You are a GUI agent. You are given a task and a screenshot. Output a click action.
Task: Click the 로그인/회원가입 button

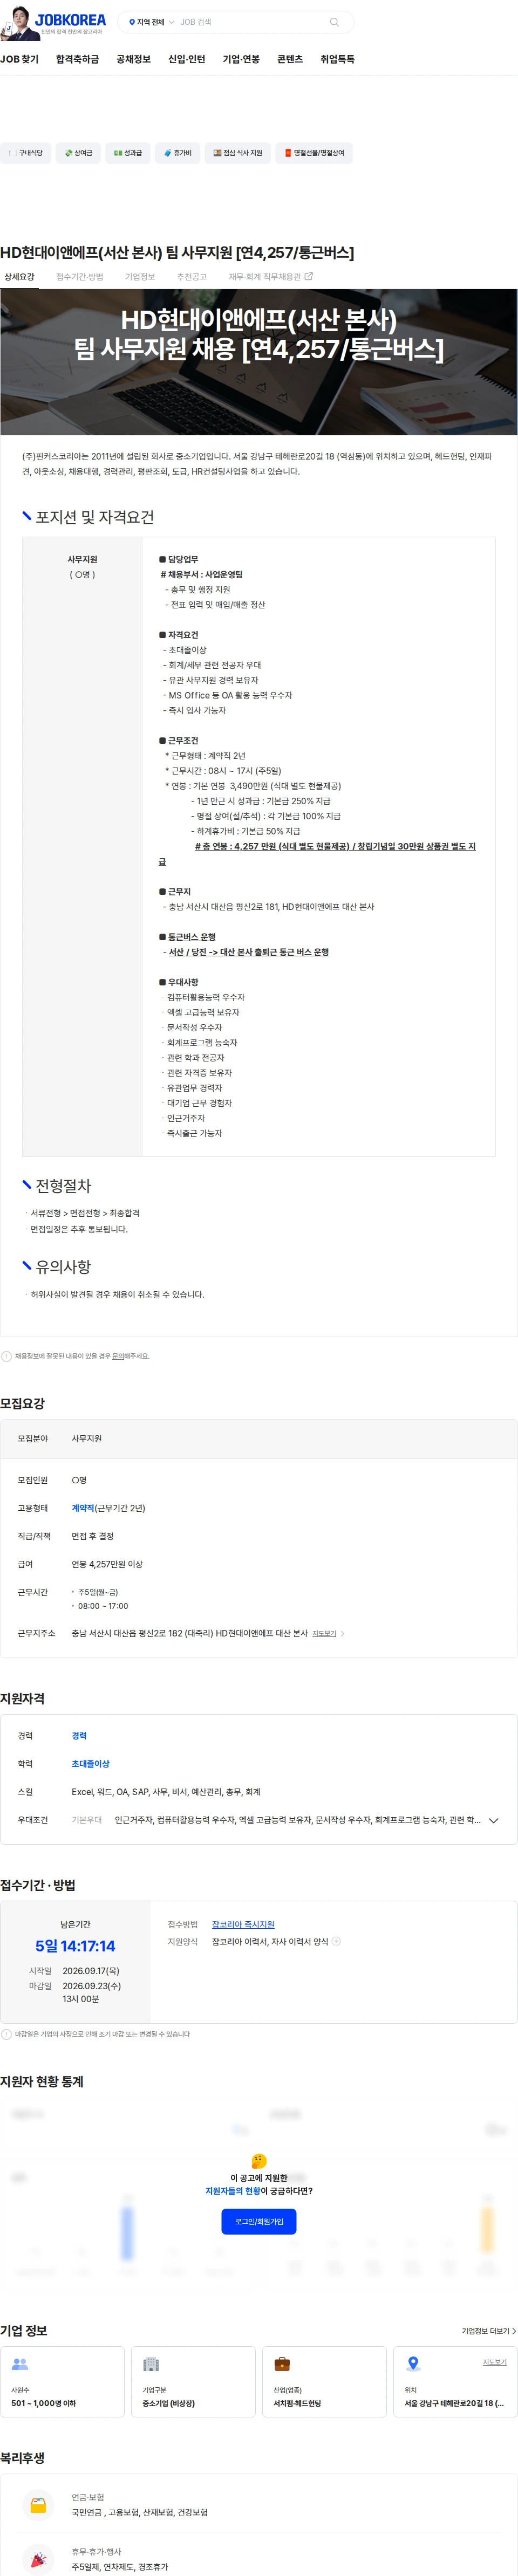259,2221
